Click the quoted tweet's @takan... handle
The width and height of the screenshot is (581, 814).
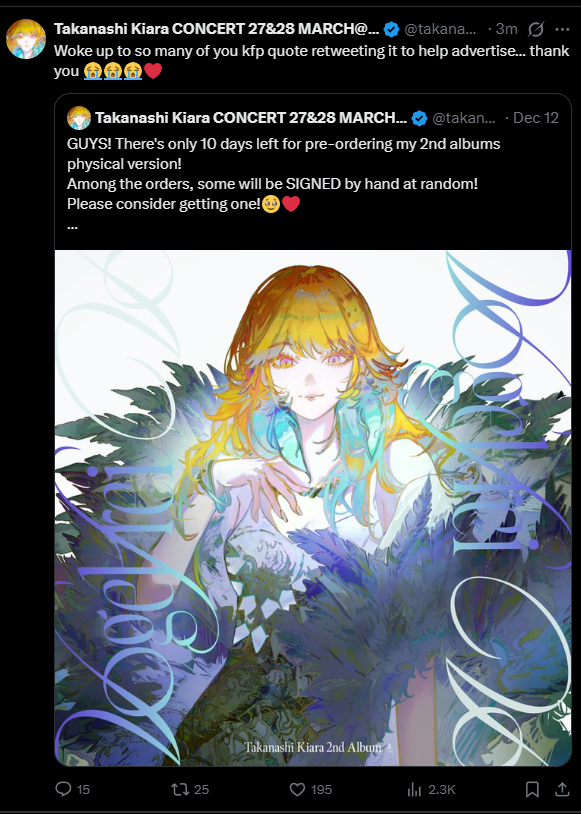464,118
